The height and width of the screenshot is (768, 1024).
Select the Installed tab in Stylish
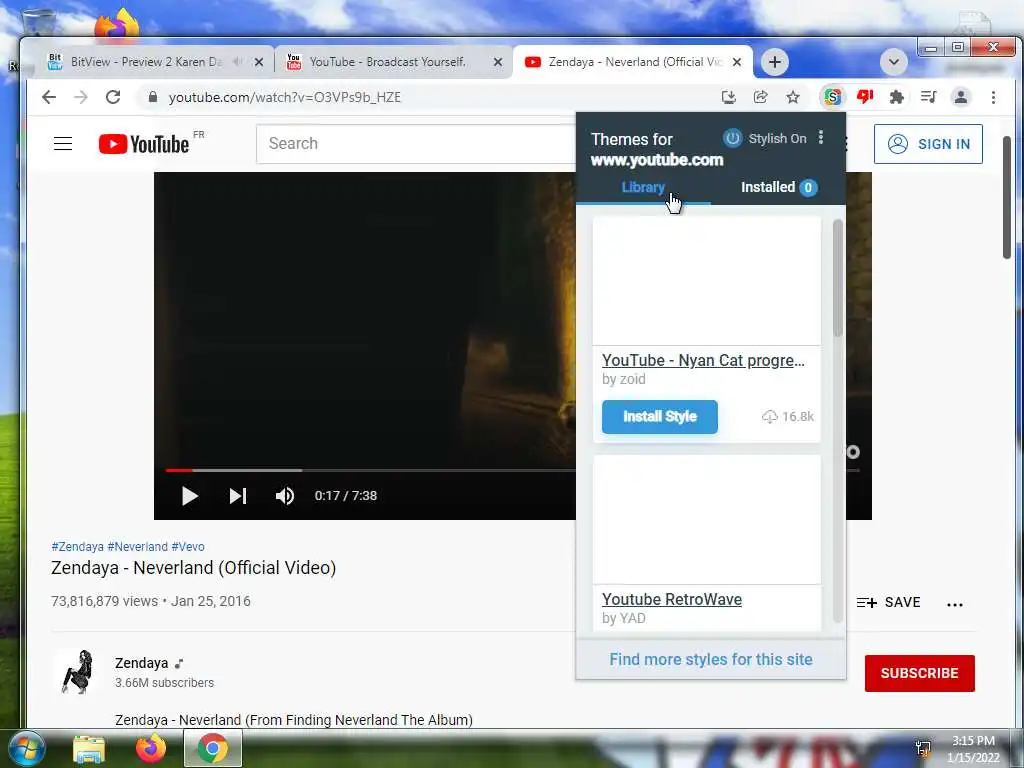pos(778,187)
